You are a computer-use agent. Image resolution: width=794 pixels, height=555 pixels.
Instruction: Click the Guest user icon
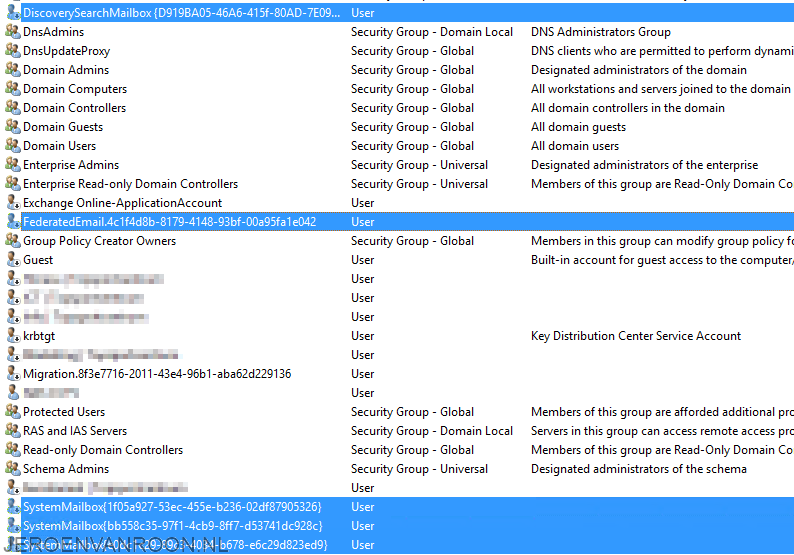click(13, 259)
